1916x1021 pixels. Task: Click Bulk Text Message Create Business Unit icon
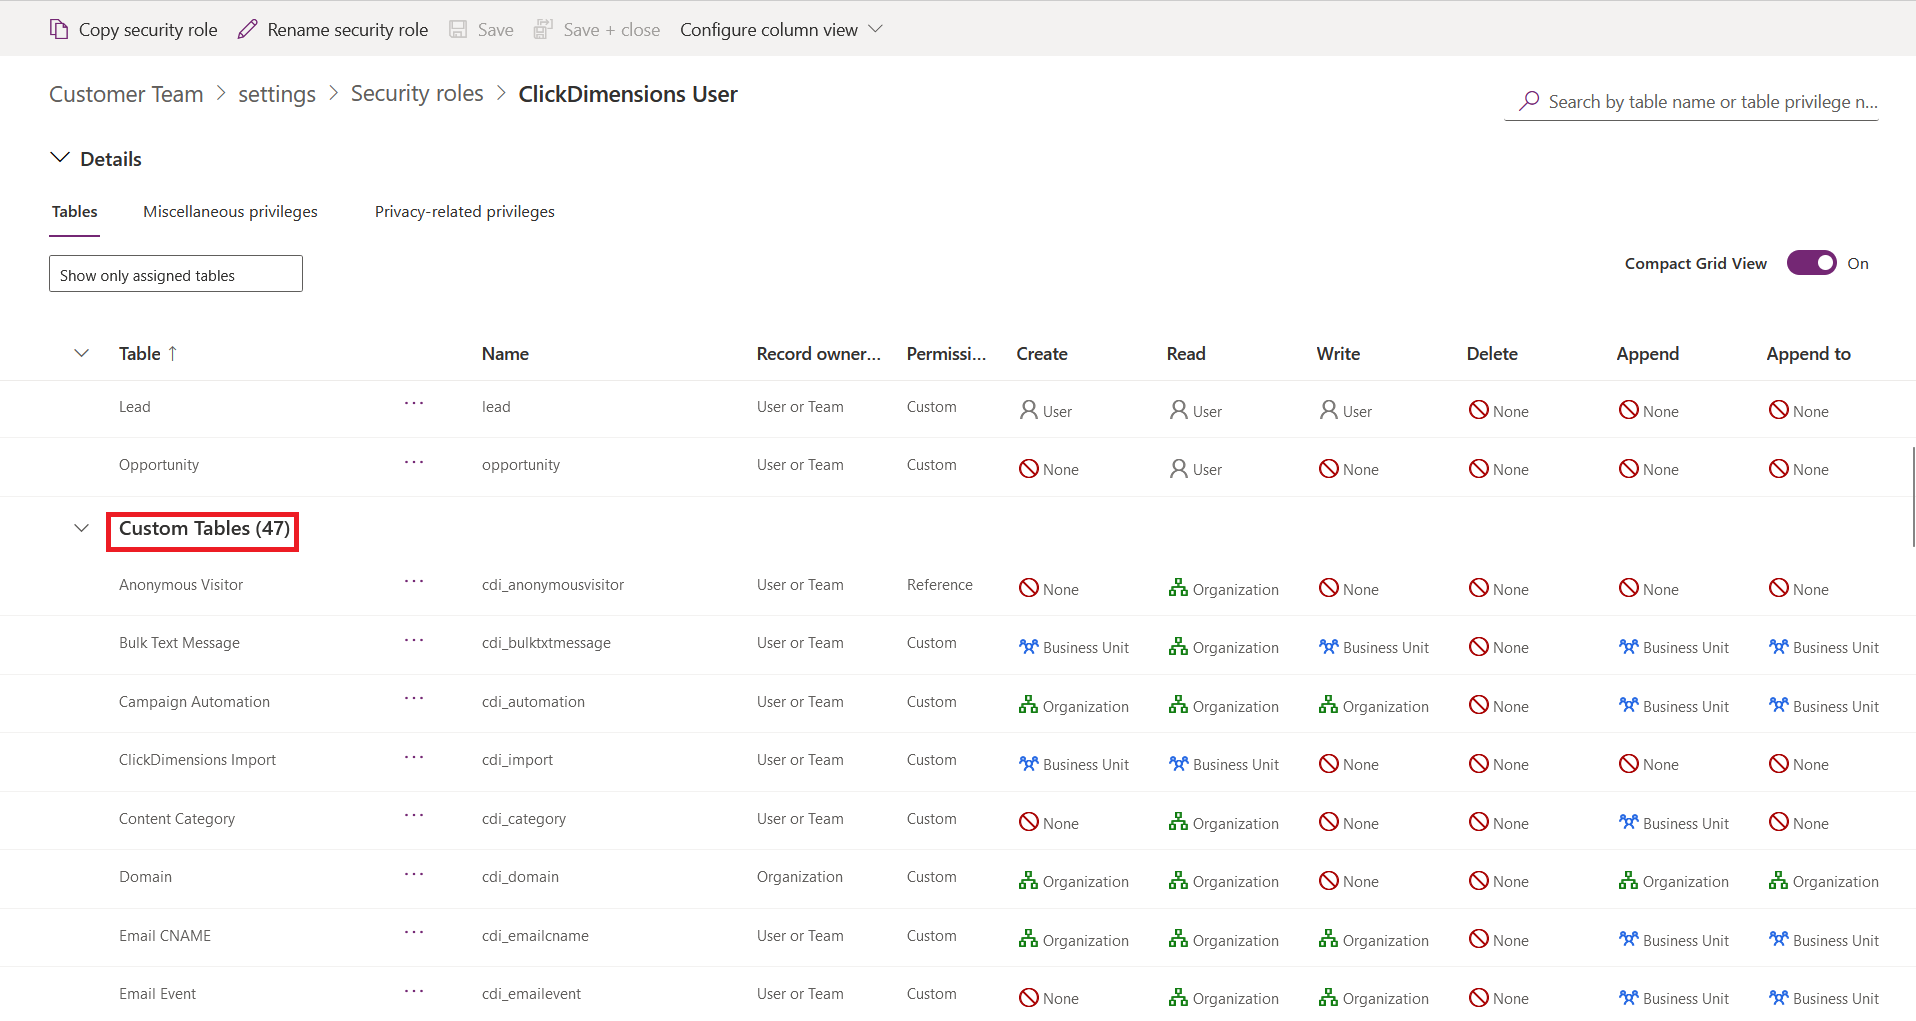tap(1028, 646)
